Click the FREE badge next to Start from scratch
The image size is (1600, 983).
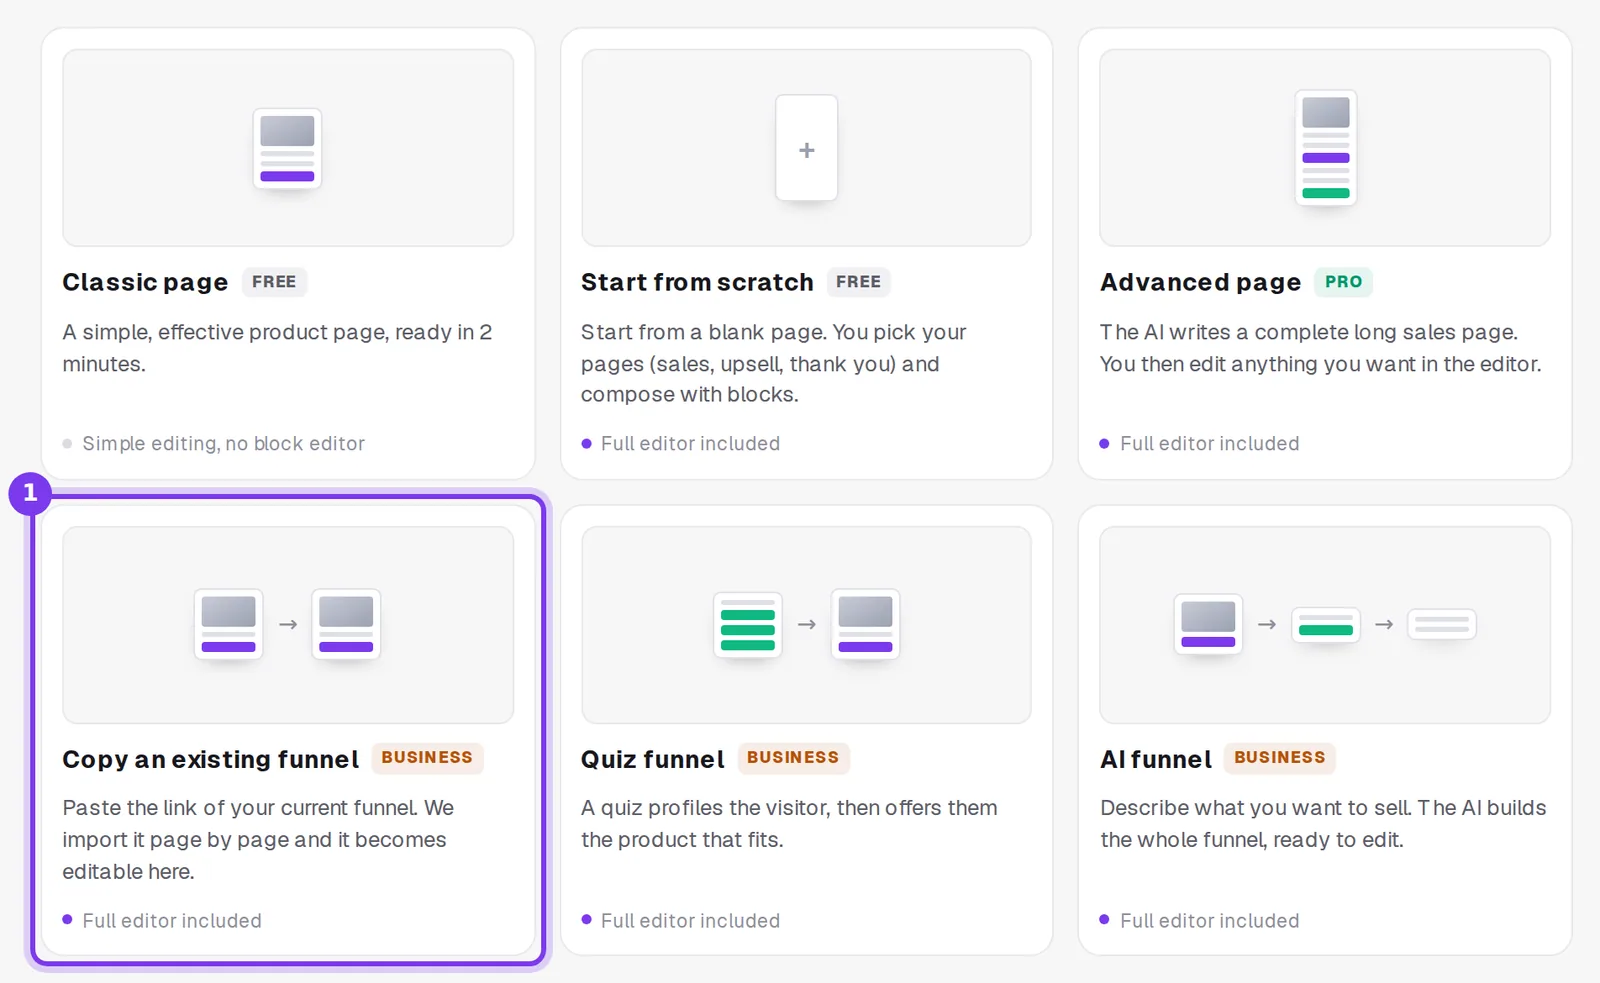tap(858, 282)
